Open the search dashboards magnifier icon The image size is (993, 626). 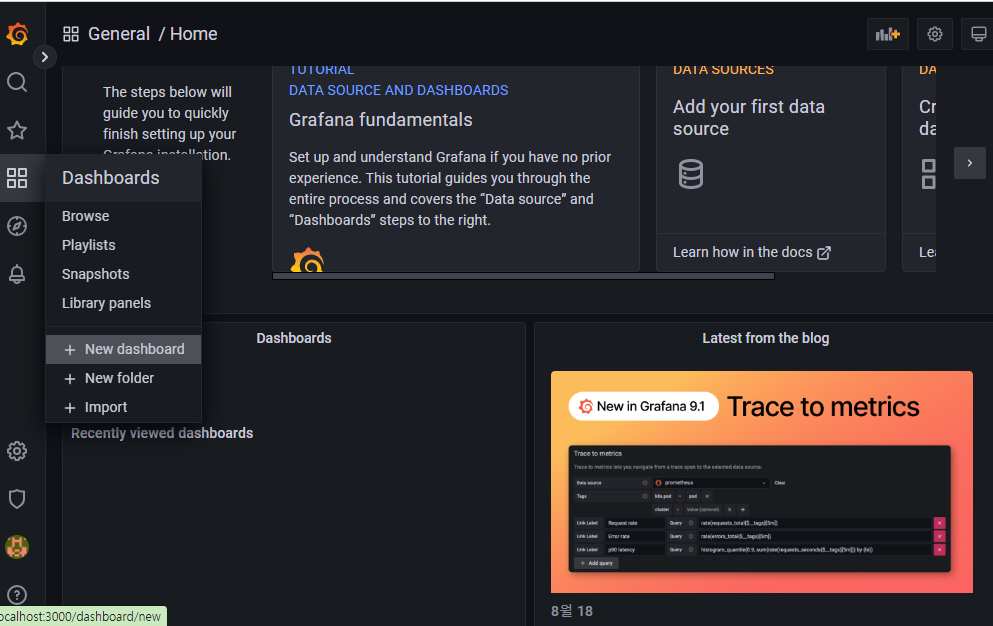pos(17,82)
